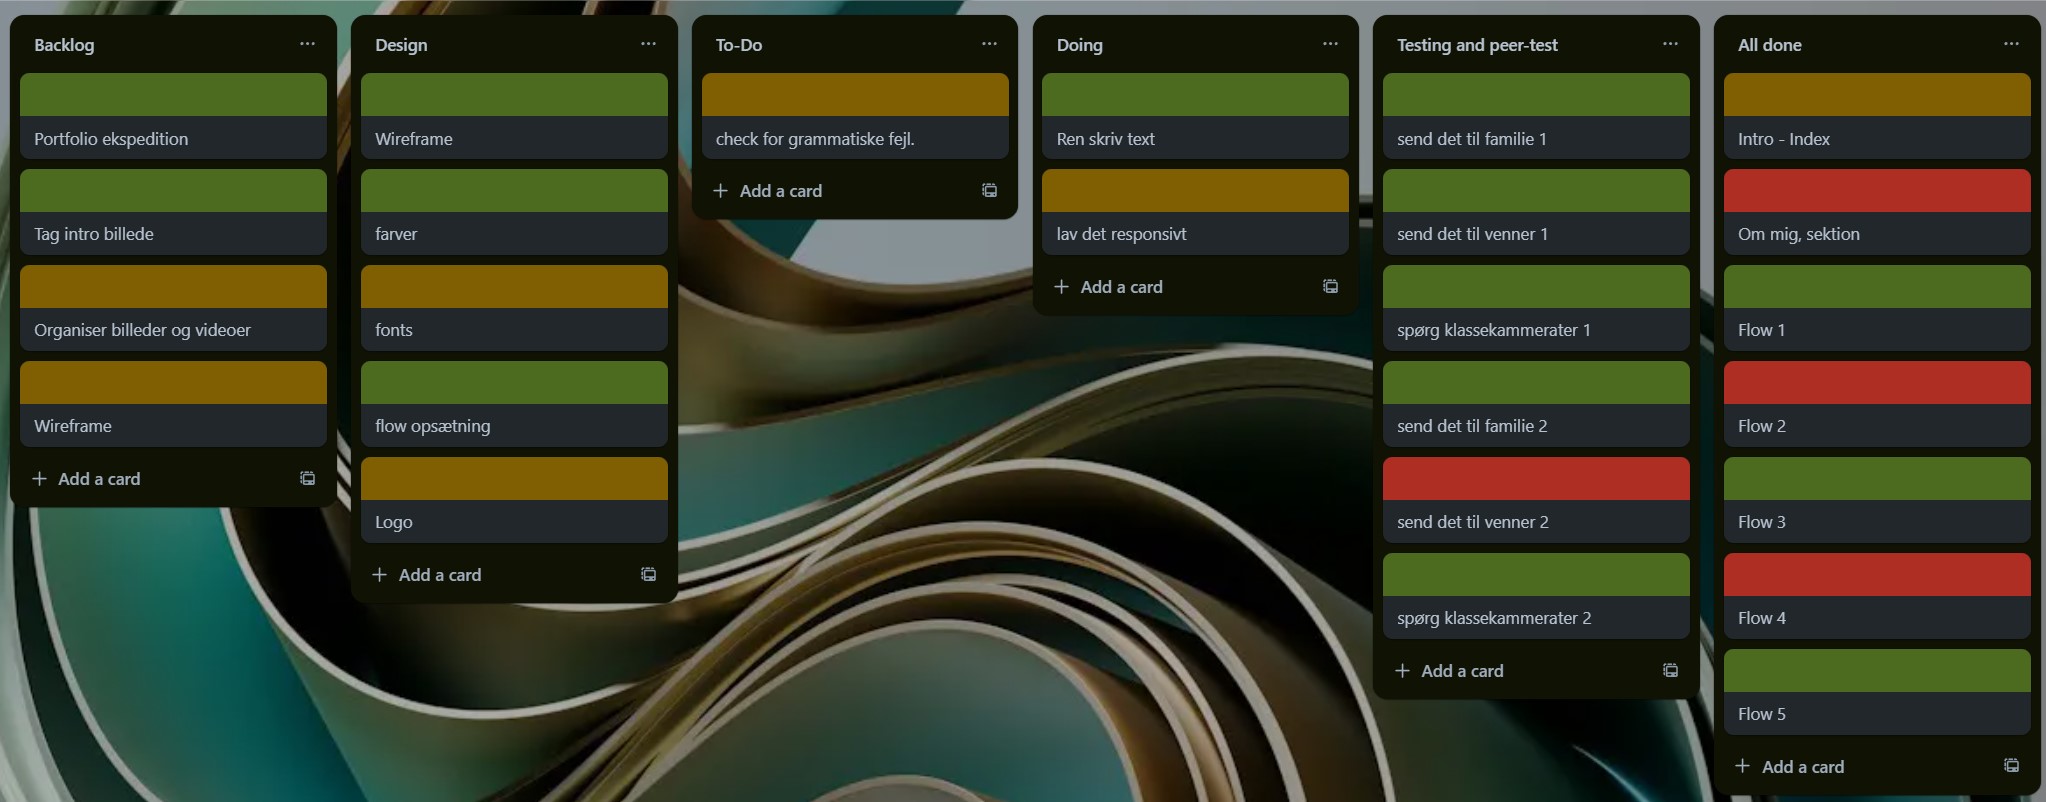Open the Doing list ellipsis menu
The image size is (2046, 802).
(x=1330, y=44)
